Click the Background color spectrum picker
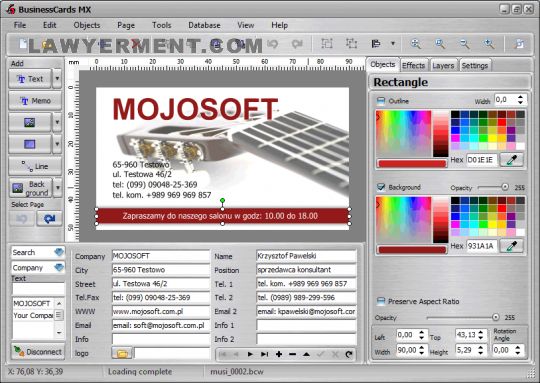The height and width of the screenshot is (383, 540). point(403,220)
